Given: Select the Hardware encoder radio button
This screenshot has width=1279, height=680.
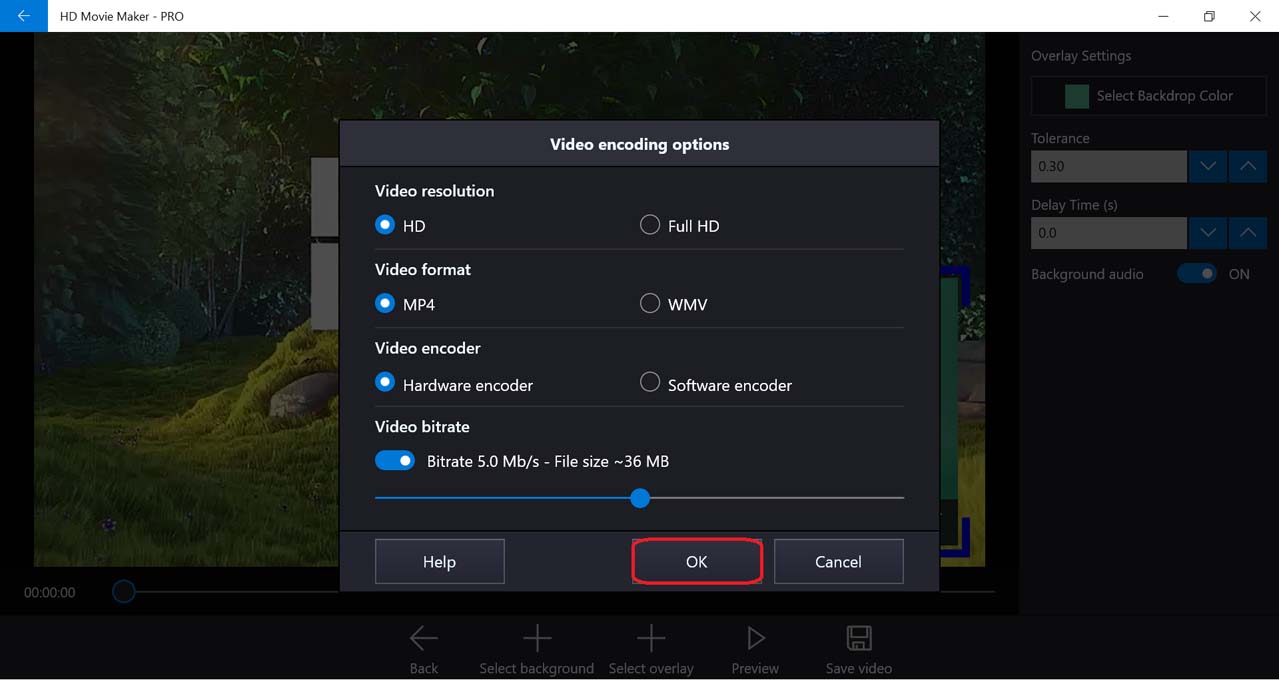Looking at the screenshot, I should (385, 383).
